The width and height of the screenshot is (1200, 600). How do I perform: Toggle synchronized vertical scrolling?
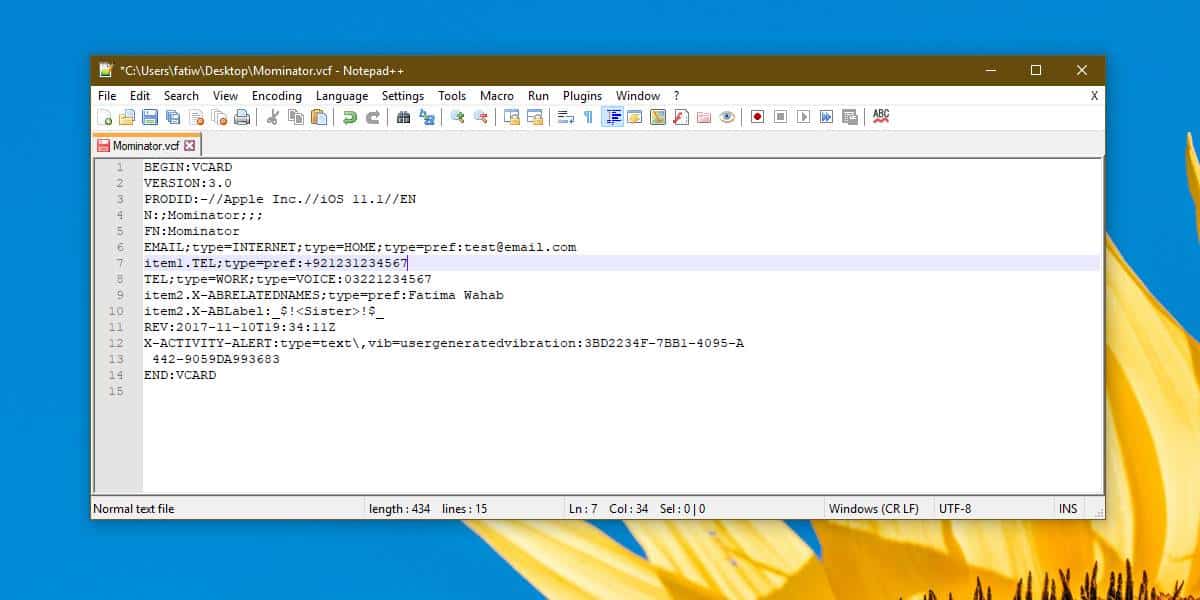(509, 117)
